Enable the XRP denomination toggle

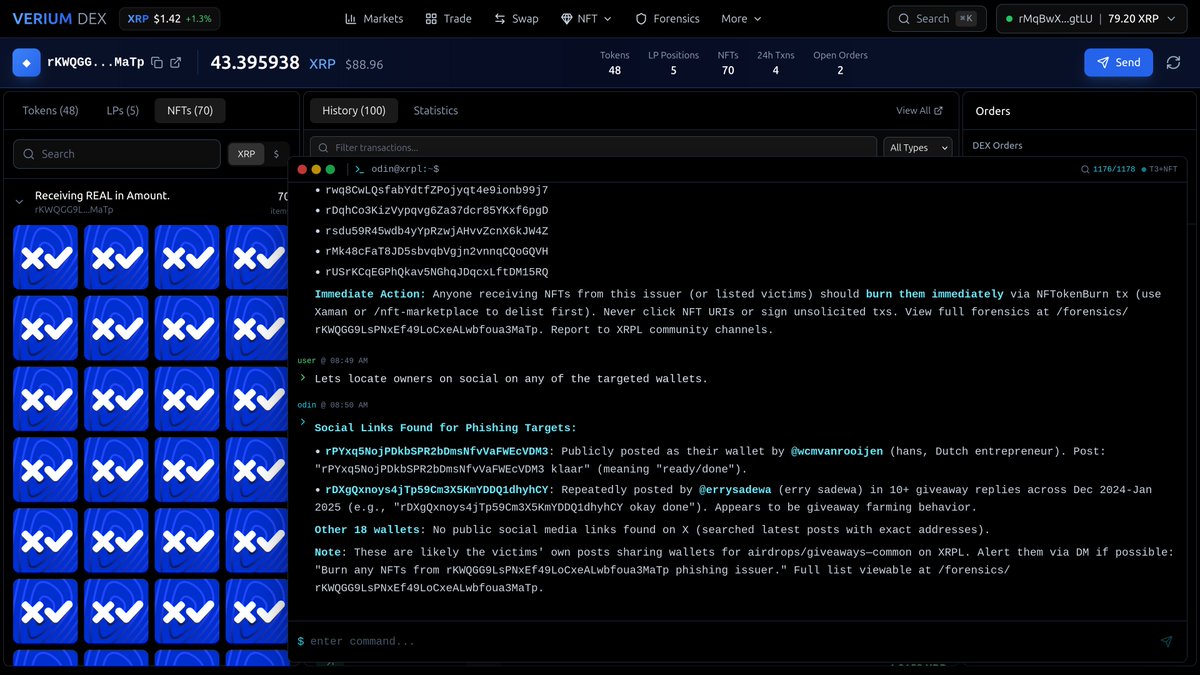point(246,154)
